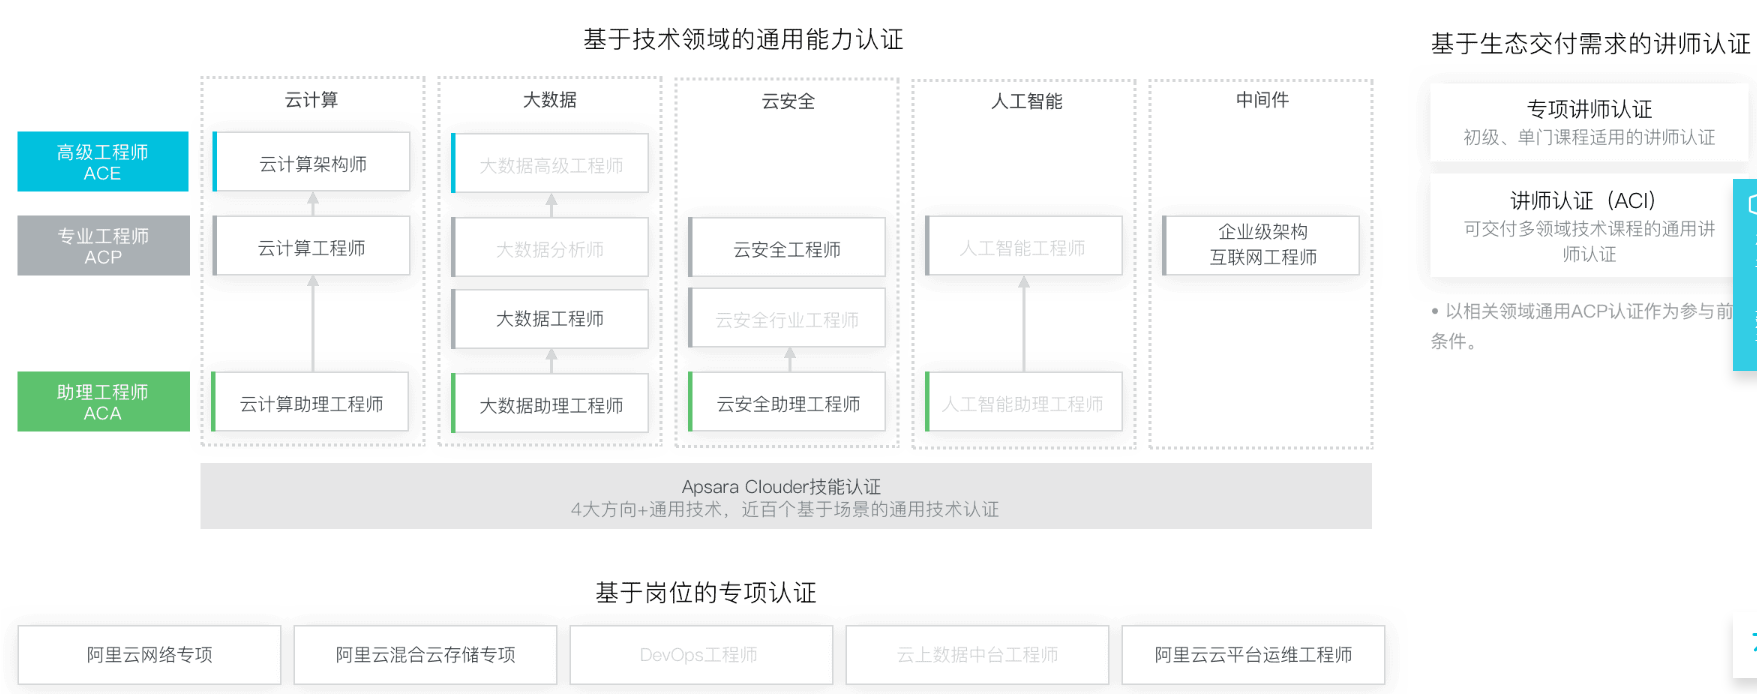Screen dimensions: 1757x694
Task: Open the 大数据工程师 certification
Action: click(x=550, y=319)
